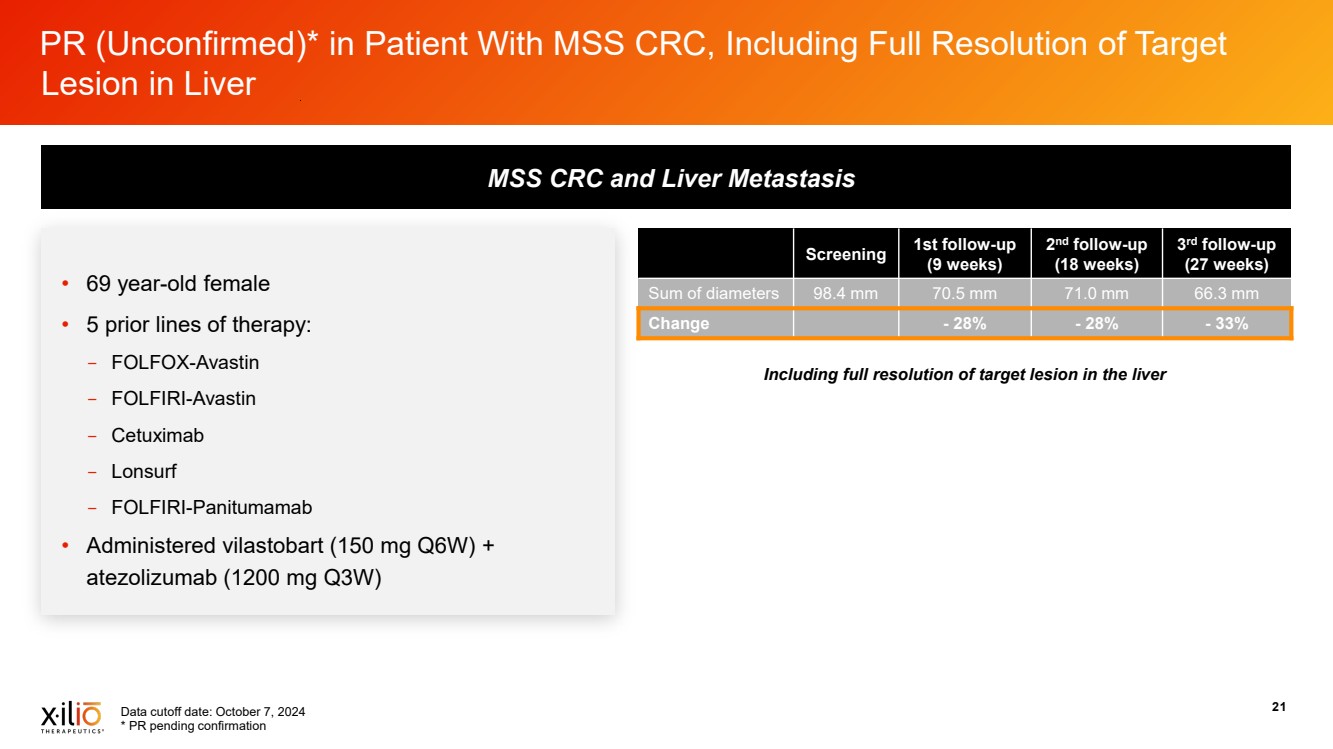Click the Xilio Therapeutics logo
Image resolution: width=1333 pixels, height=749 pixels.
coord(70,717)
